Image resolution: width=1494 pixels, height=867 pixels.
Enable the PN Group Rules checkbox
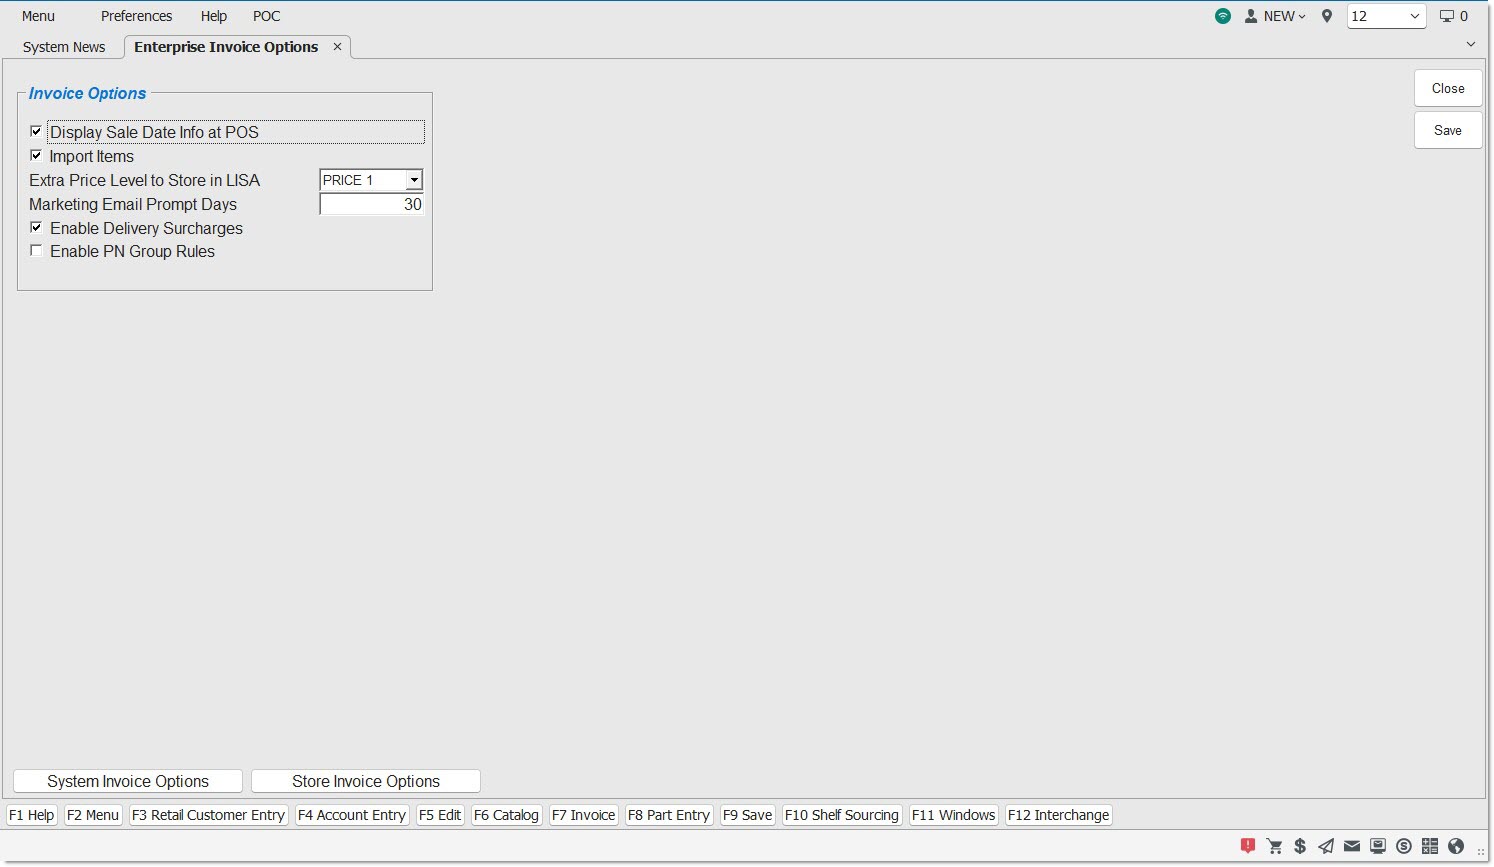[37, 252]
